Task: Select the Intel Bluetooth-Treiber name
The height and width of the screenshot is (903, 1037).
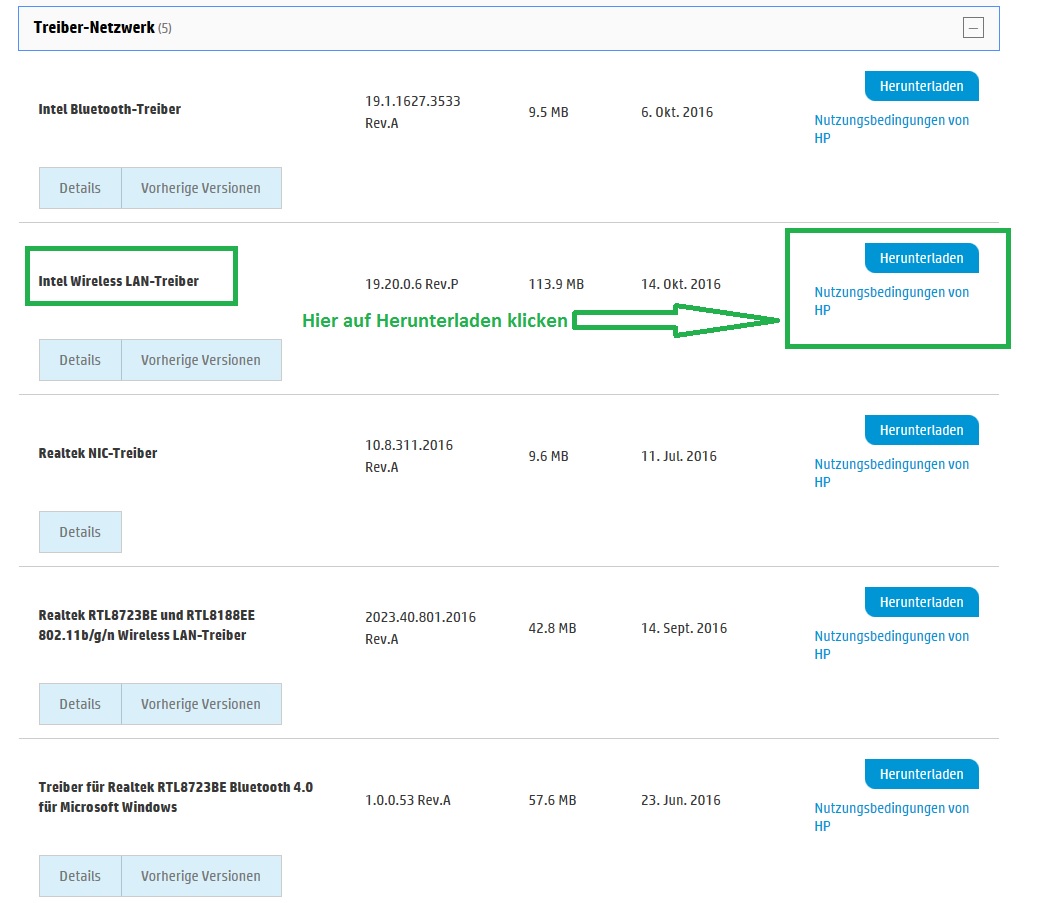Action: tap(109, 109)
